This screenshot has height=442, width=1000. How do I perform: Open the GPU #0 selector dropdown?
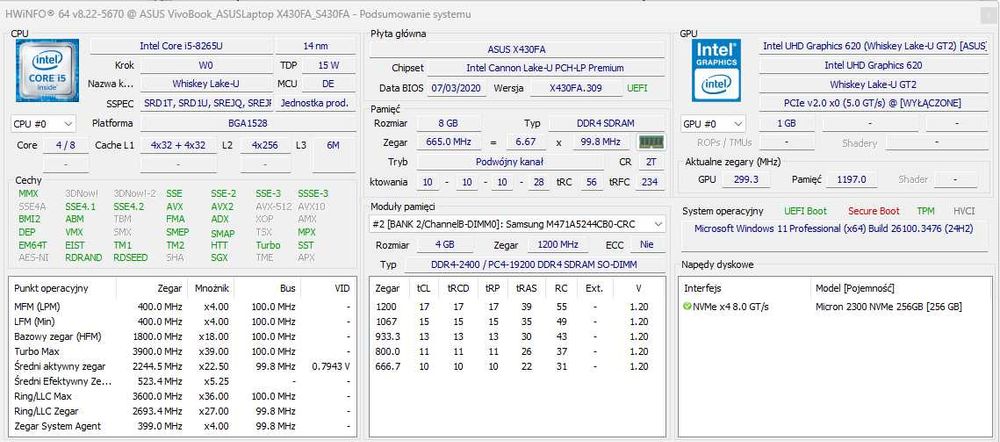point(712,124)
